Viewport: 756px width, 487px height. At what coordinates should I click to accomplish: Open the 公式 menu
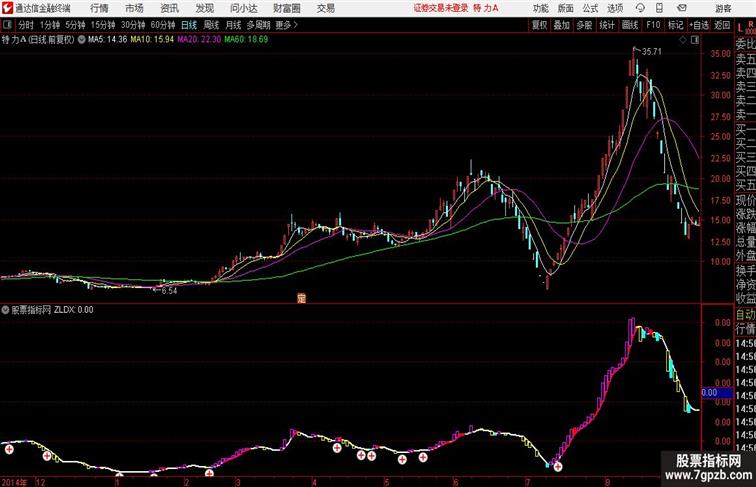590,8
